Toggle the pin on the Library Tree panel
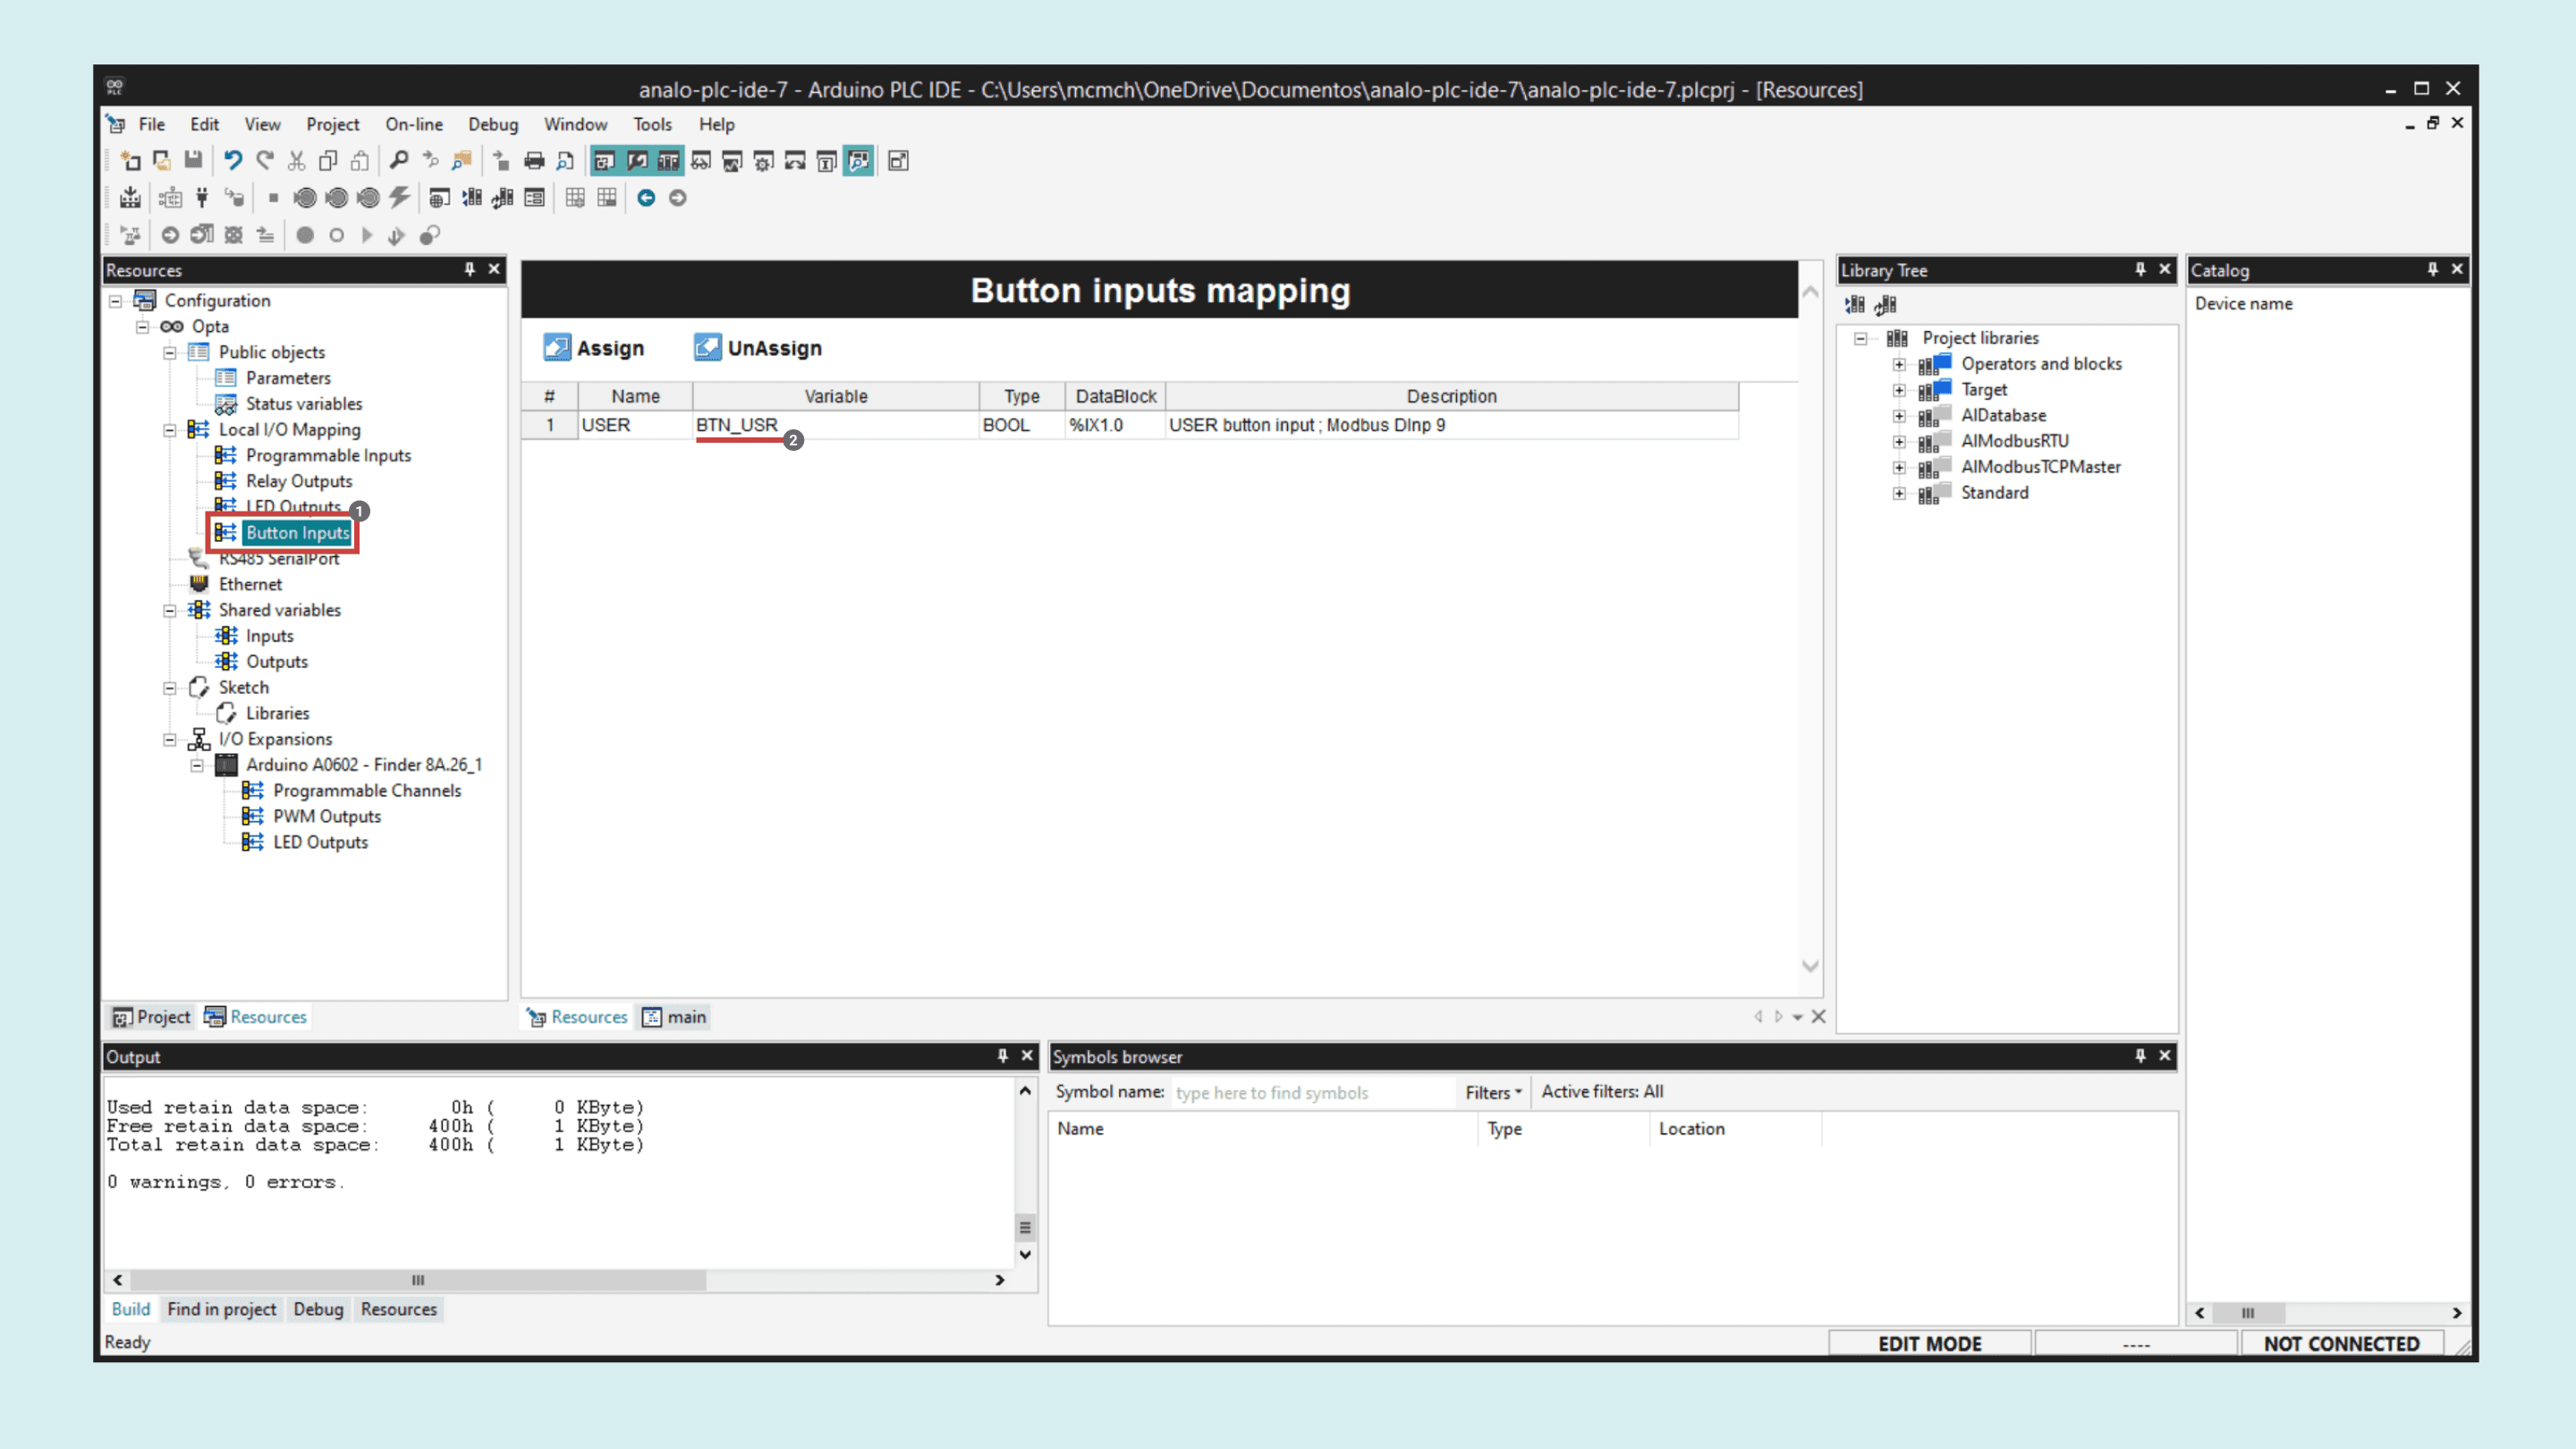 tap(2140, 269)
